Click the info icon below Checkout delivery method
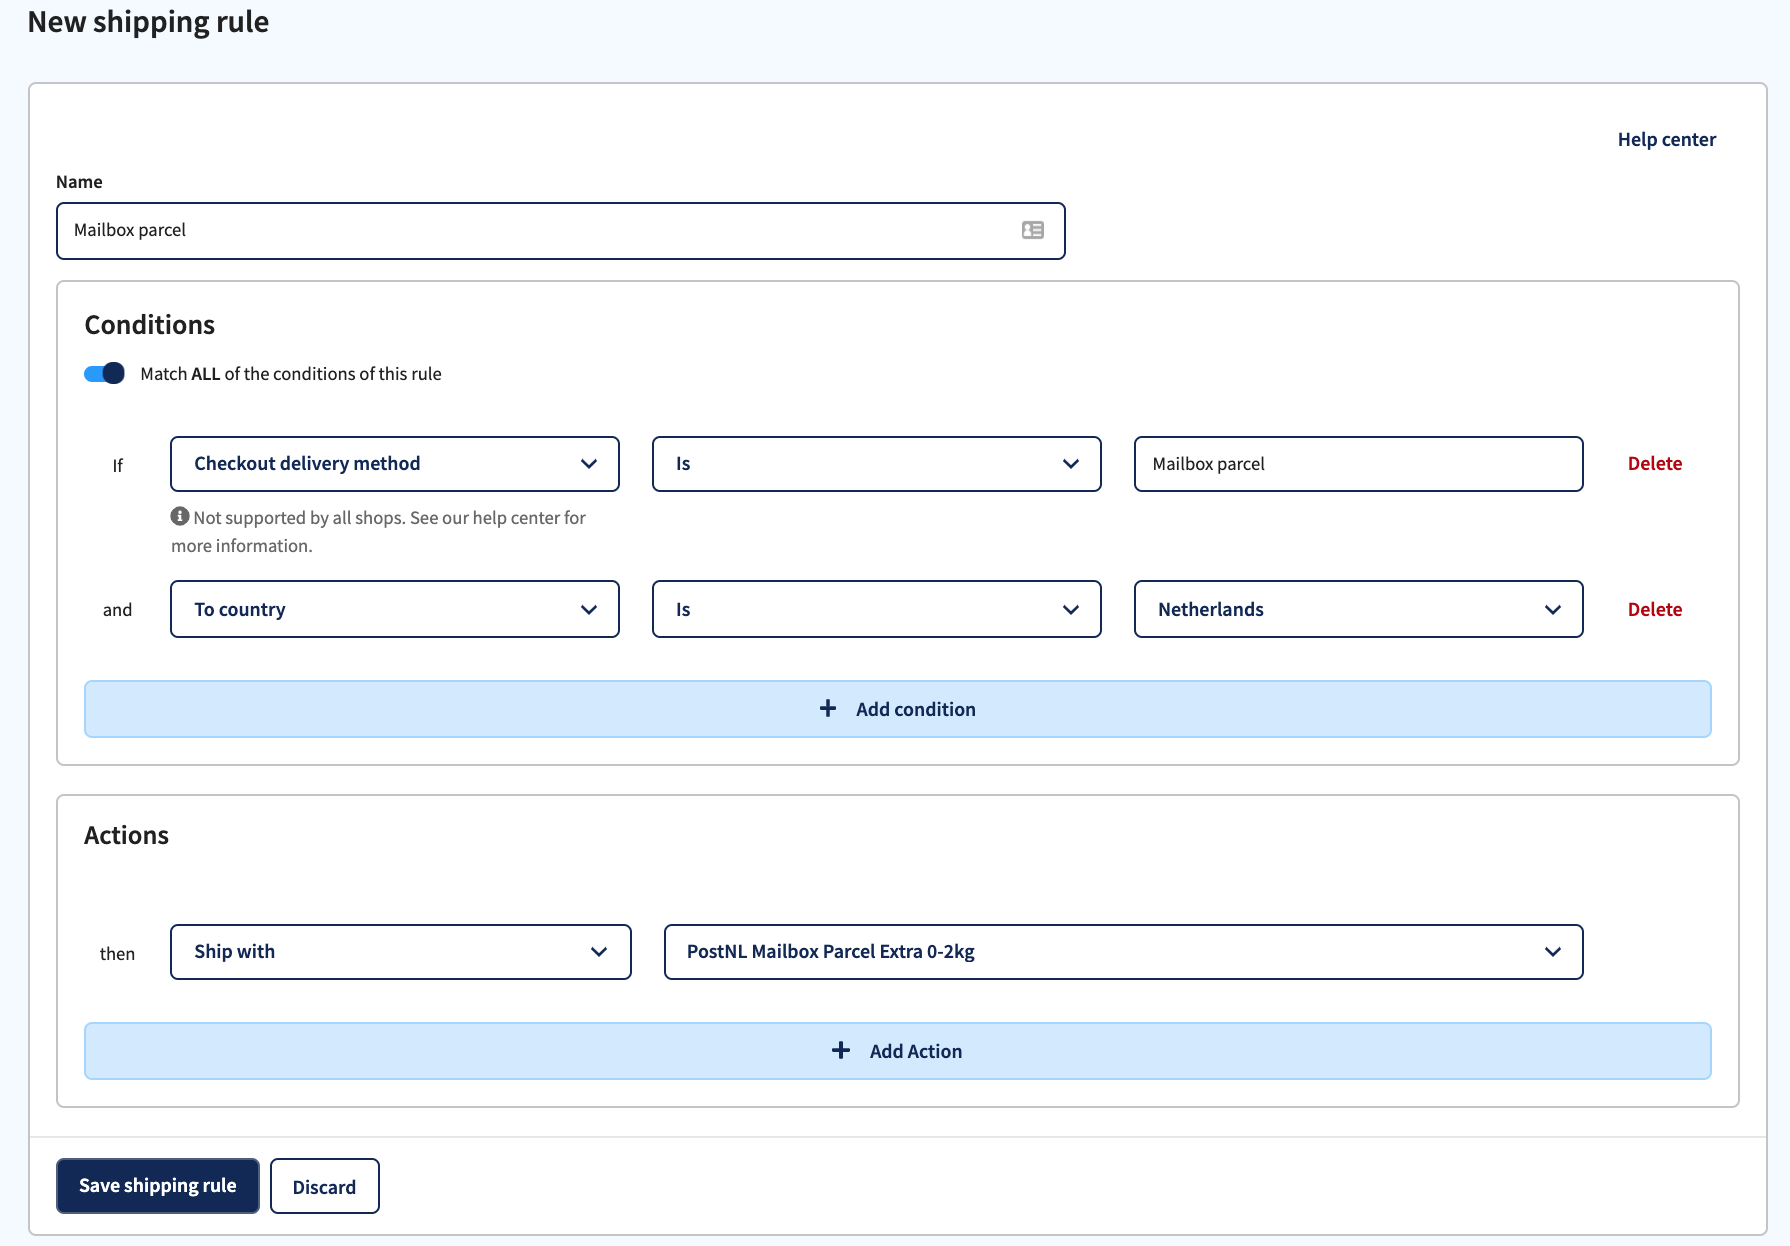 [x=178, y=517]
